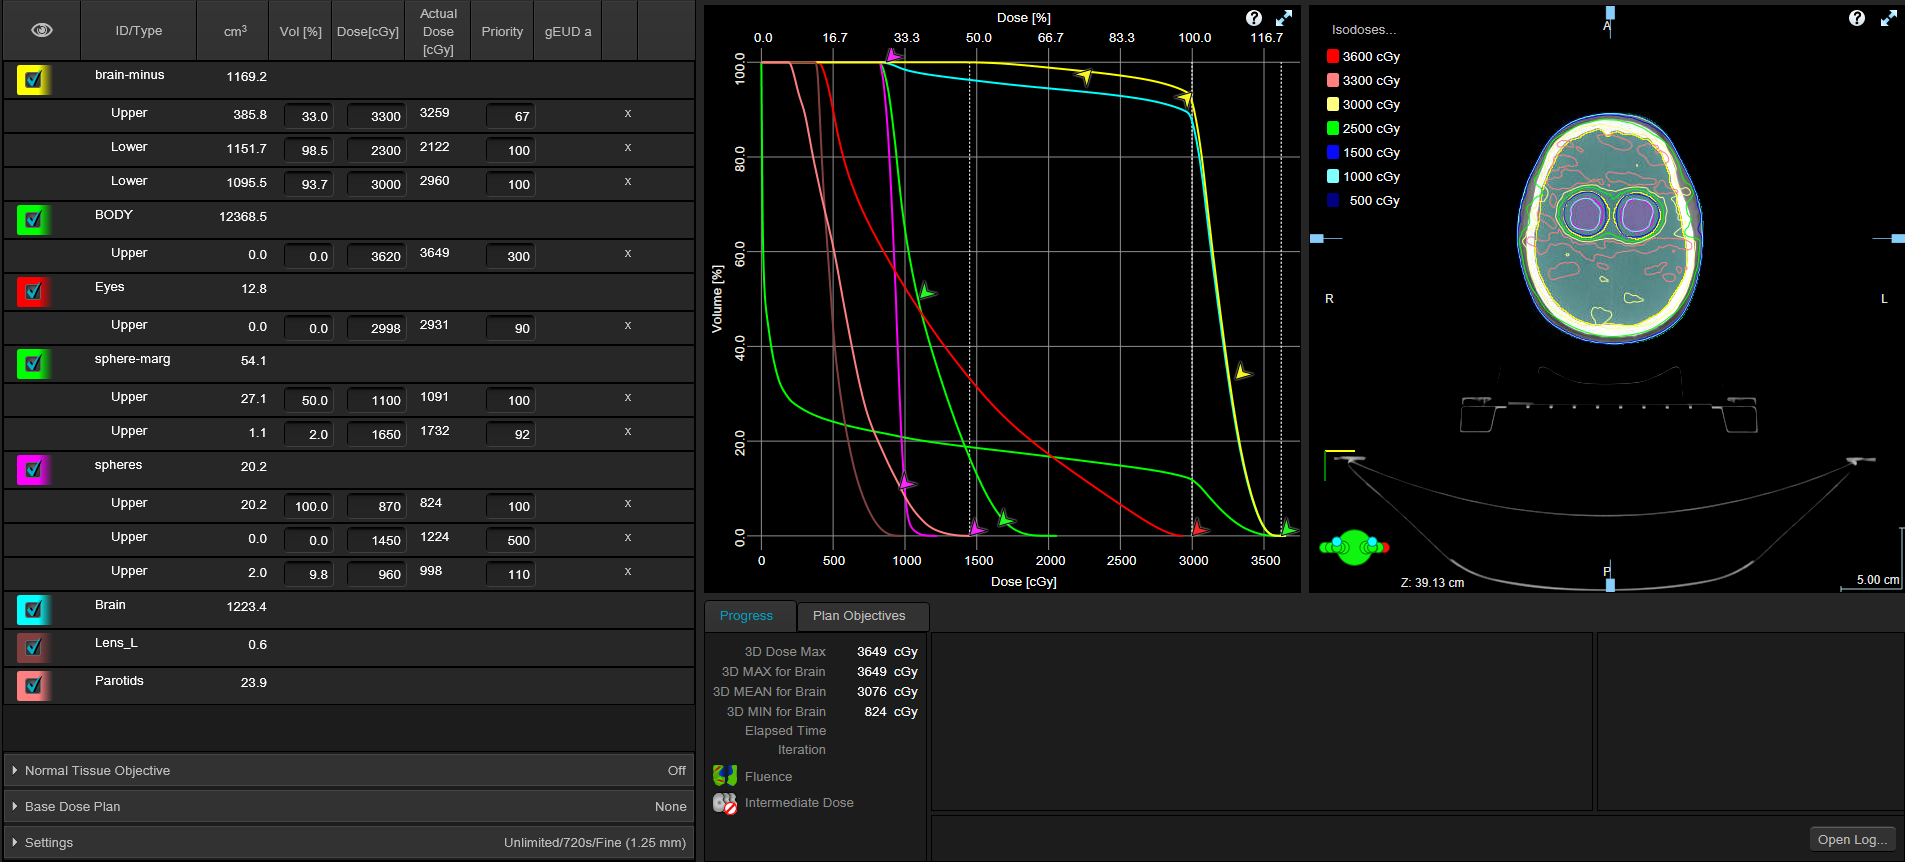
Task: Toggle the BODY structure checkbox
Action: point(33,219)
